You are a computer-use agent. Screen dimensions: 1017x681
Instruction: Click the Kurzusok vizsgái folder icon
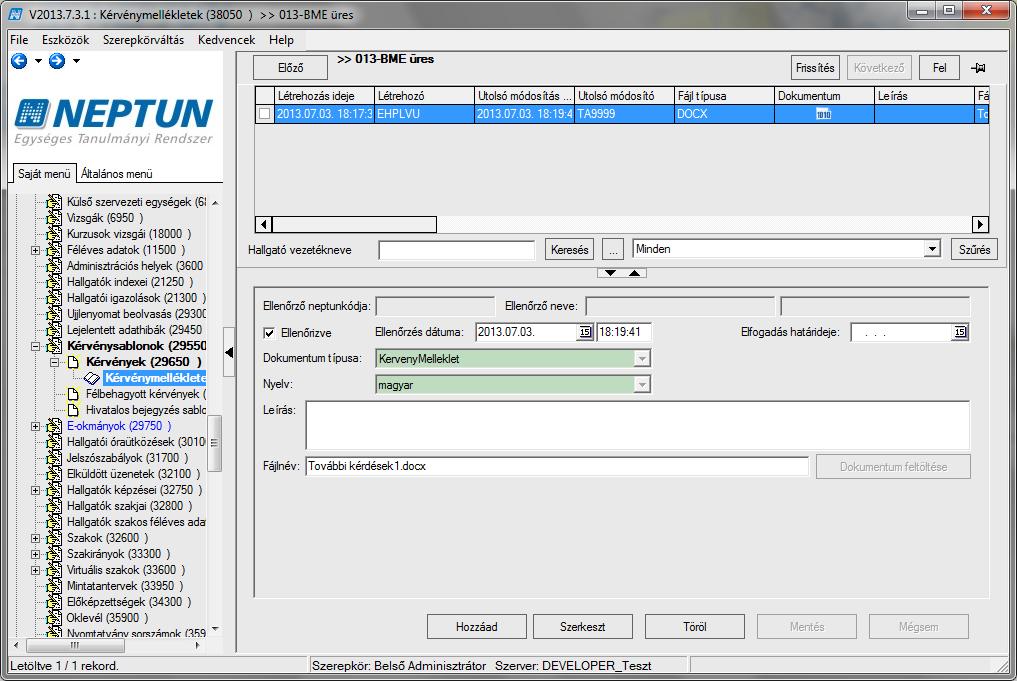(x=54, y=234)
